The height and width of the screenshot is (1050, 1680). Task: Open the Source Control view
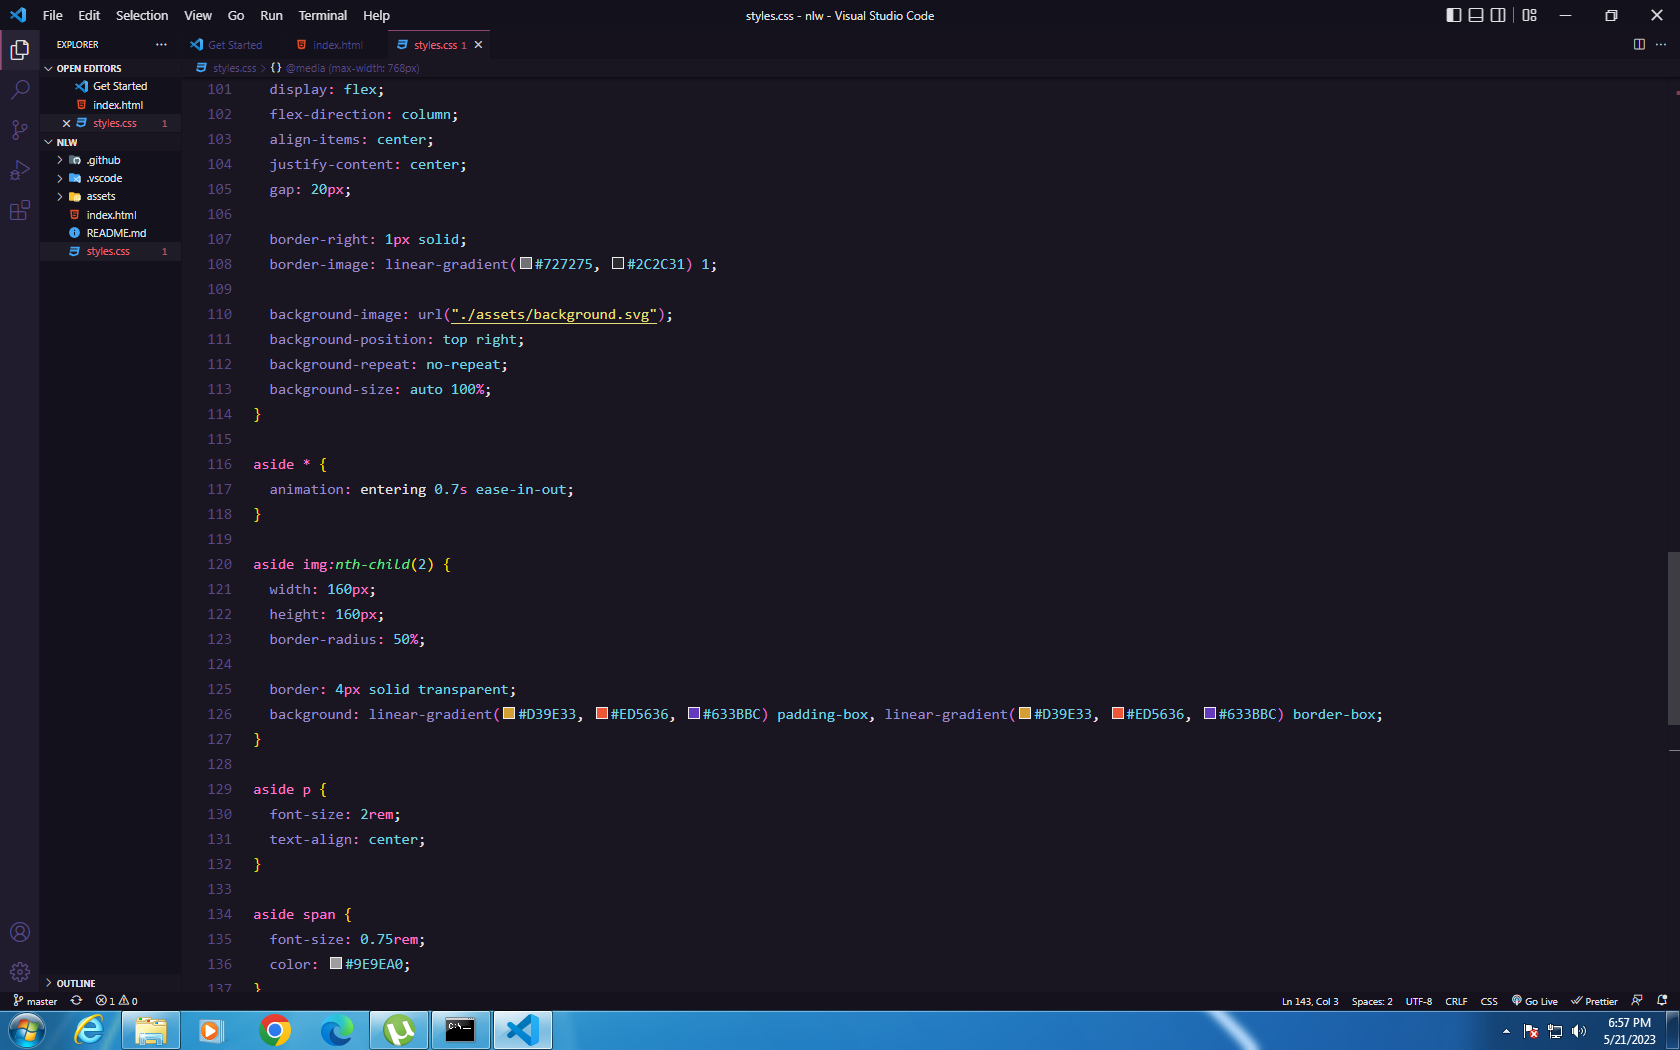[19, 130]
